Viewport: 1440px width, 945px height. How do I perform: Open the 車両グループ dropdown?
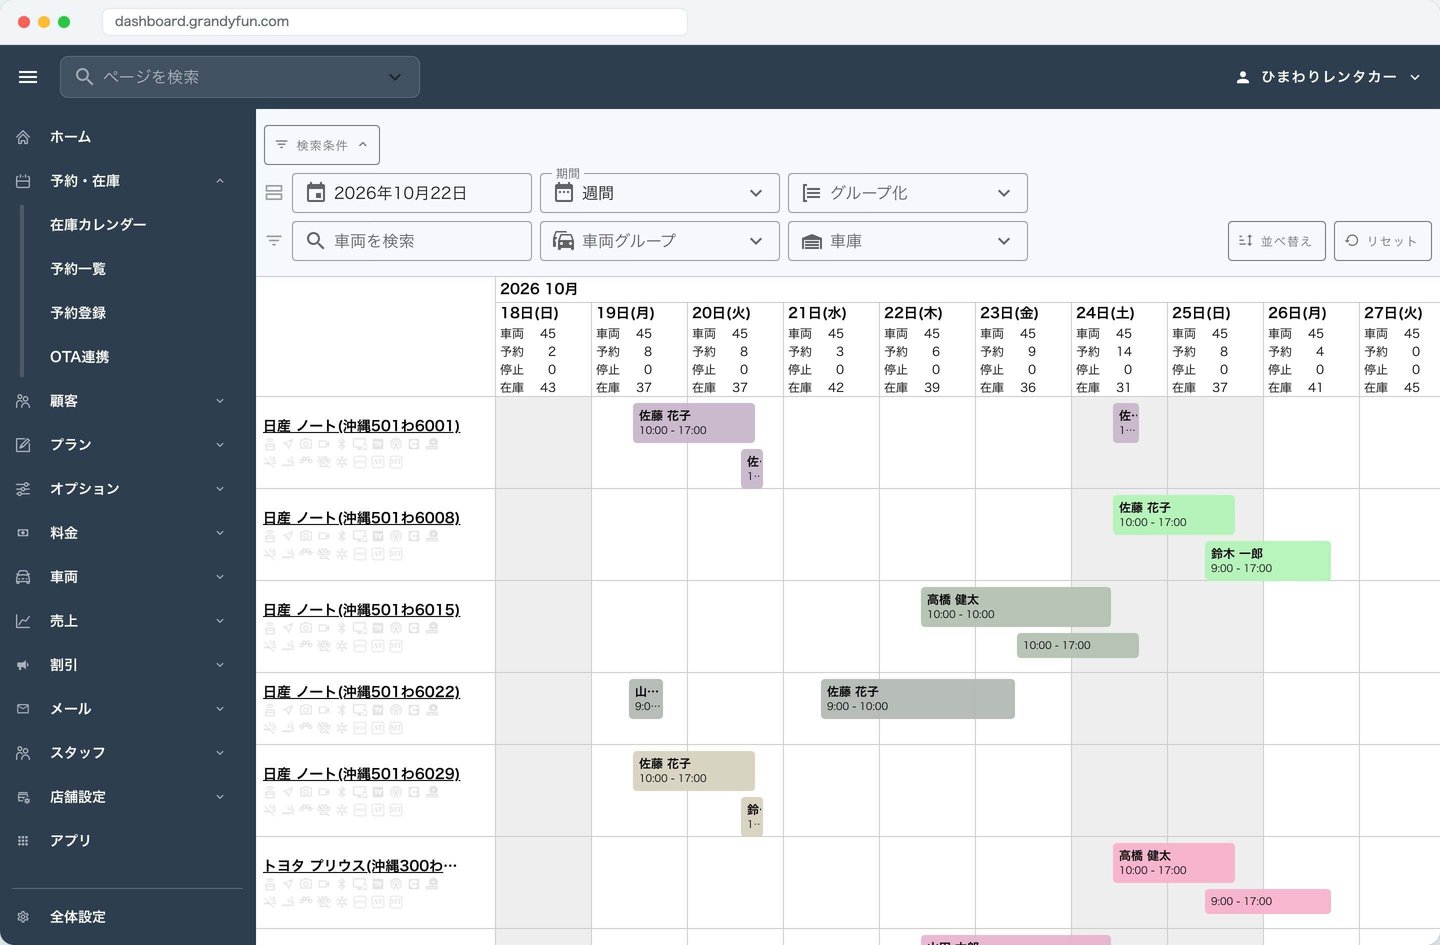tap(660, 241)
